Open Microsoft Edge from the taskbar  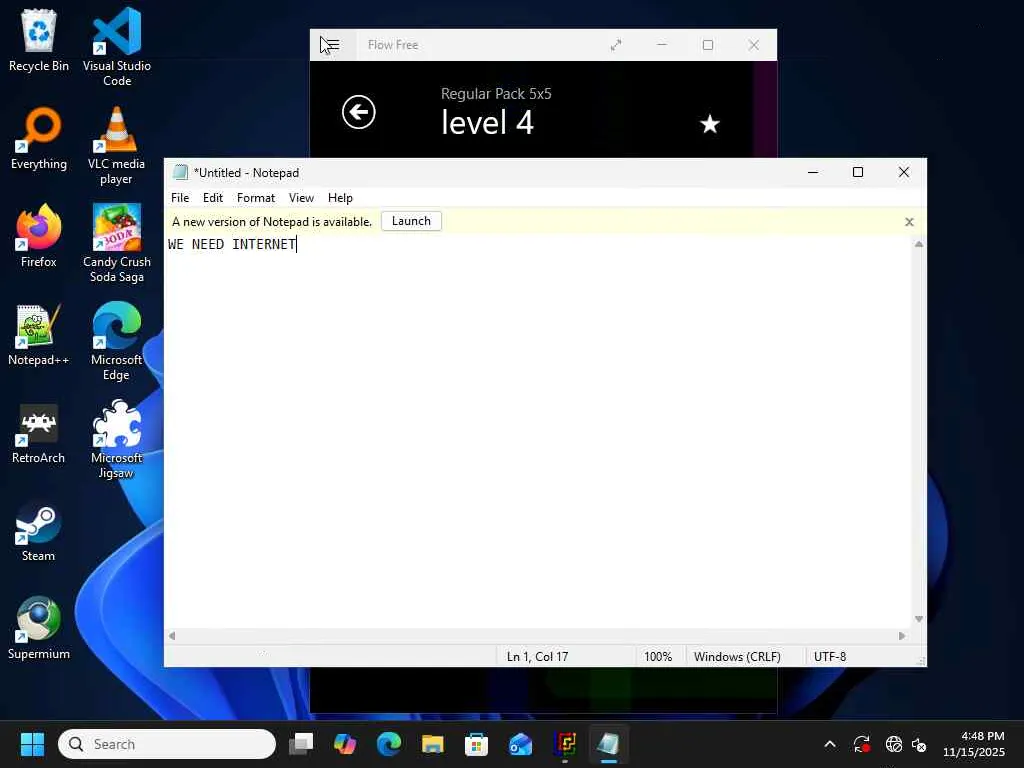389,744
